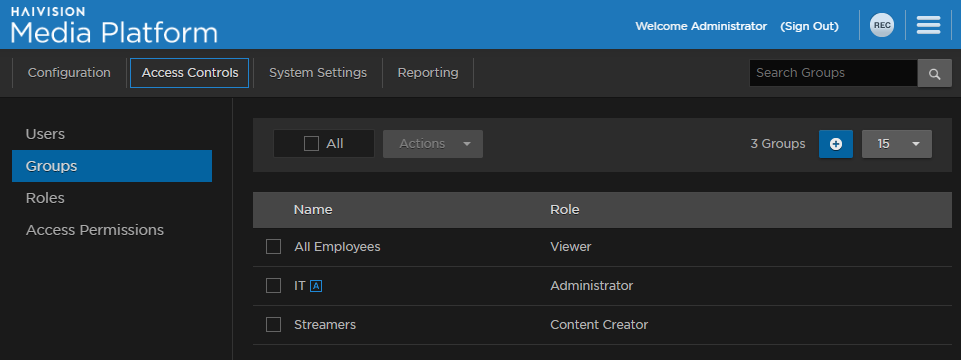
Task: Open the System Settings tab
Action: coord(318,73)
